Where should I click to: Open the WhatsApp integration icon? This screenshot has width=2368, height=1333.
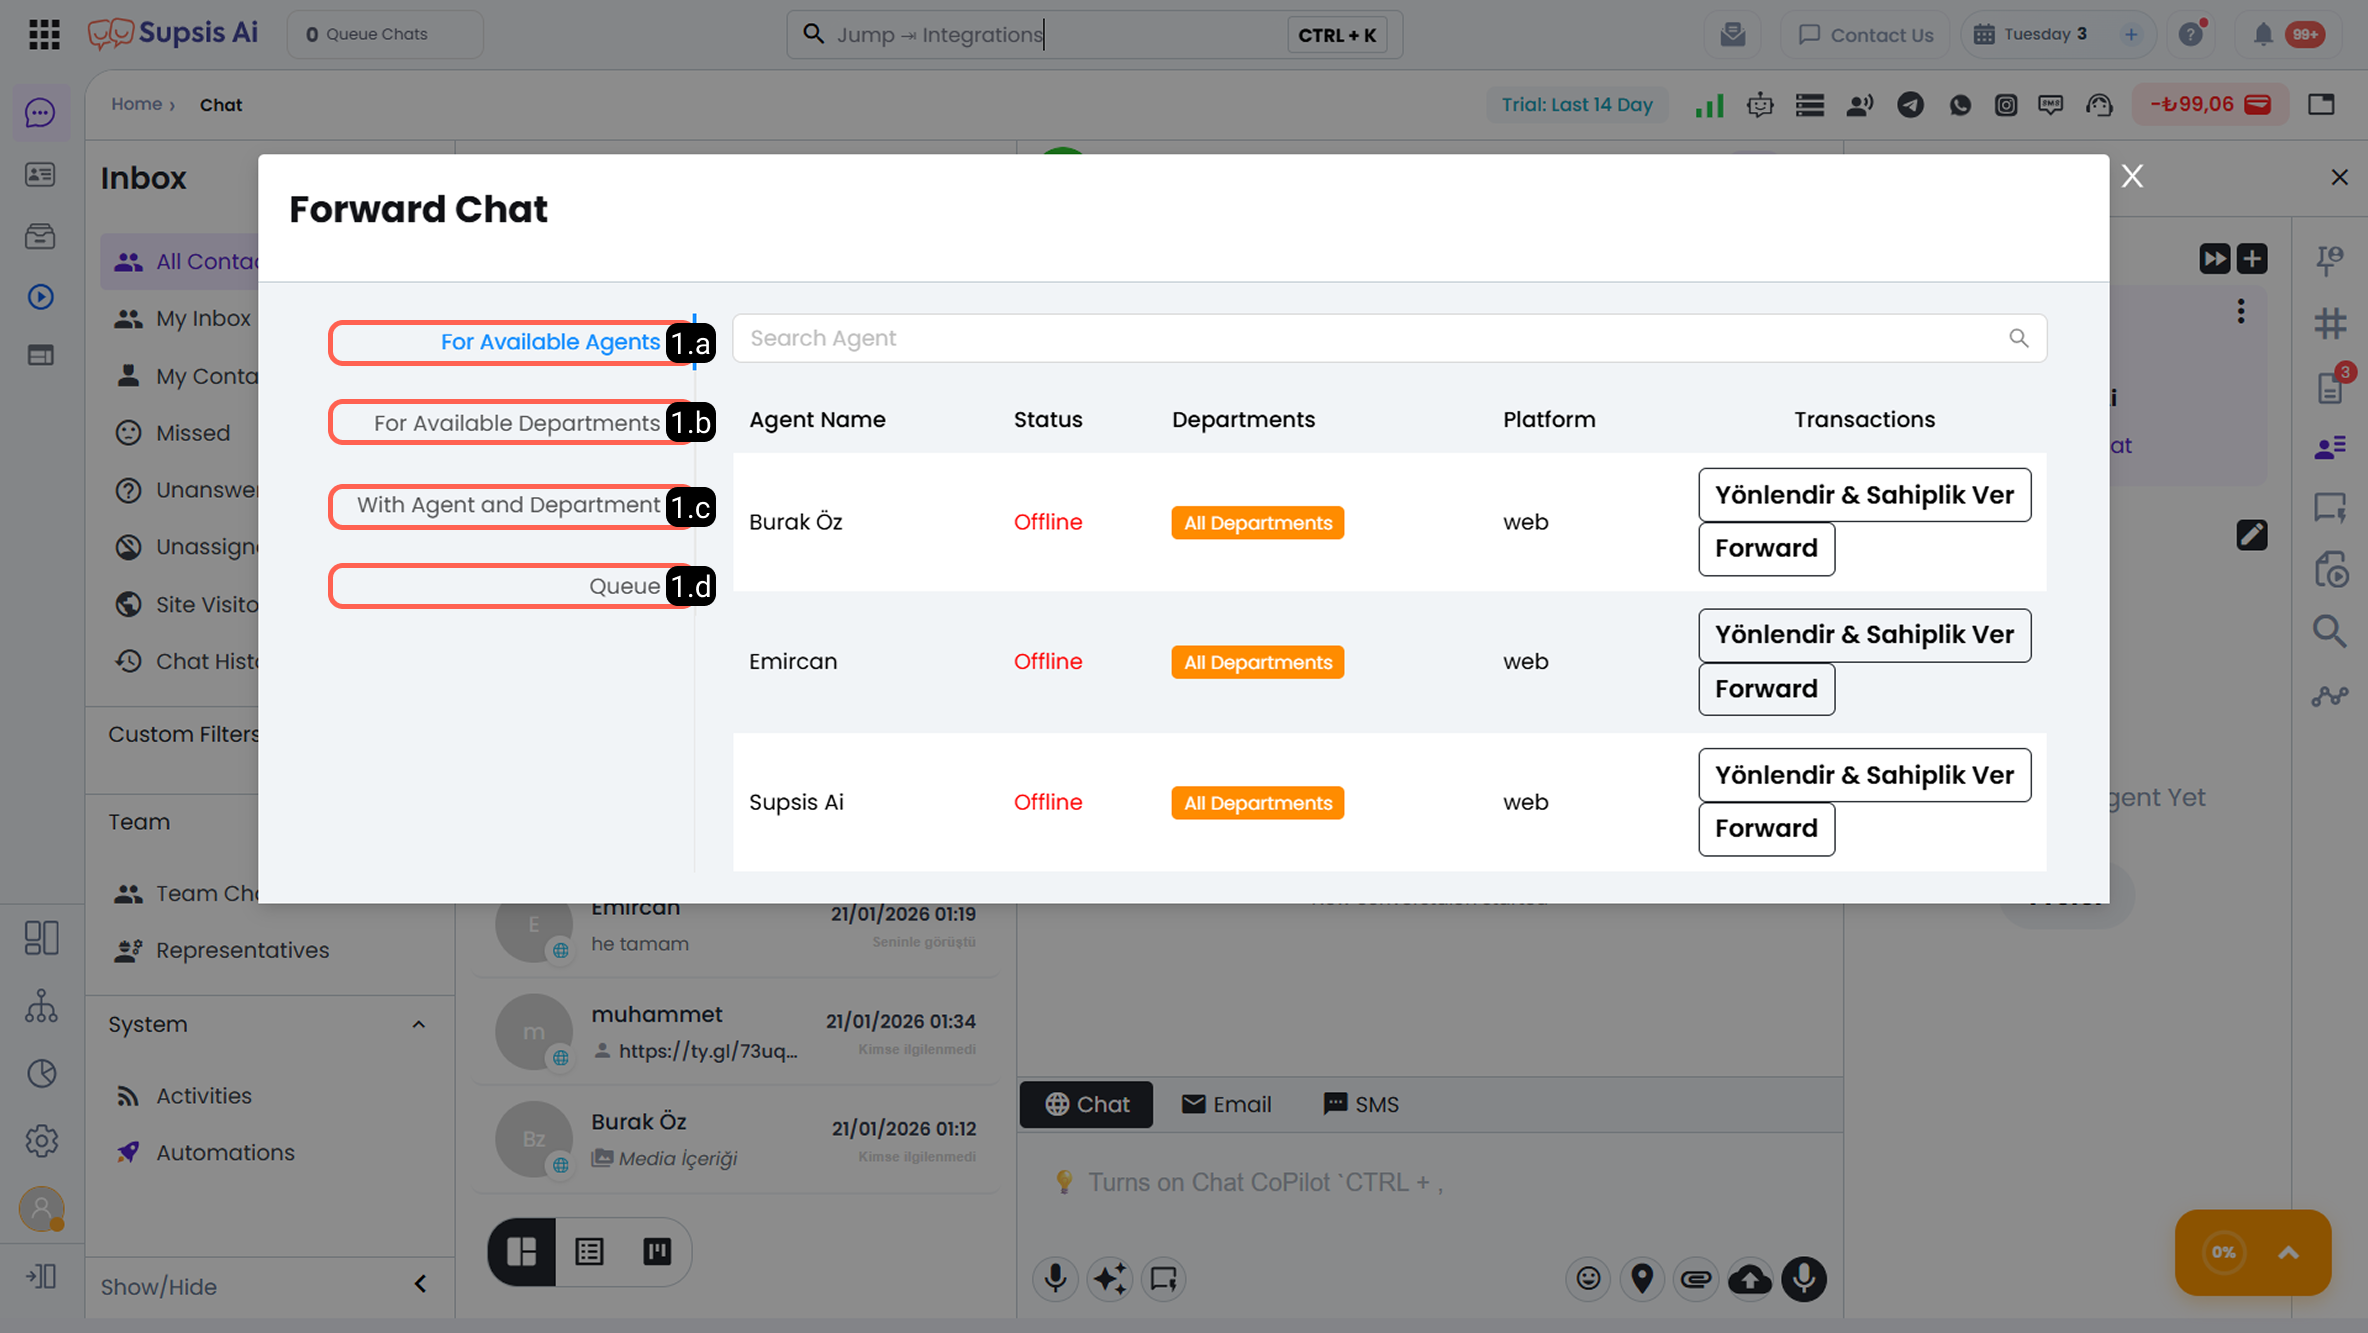(1960, 105)
